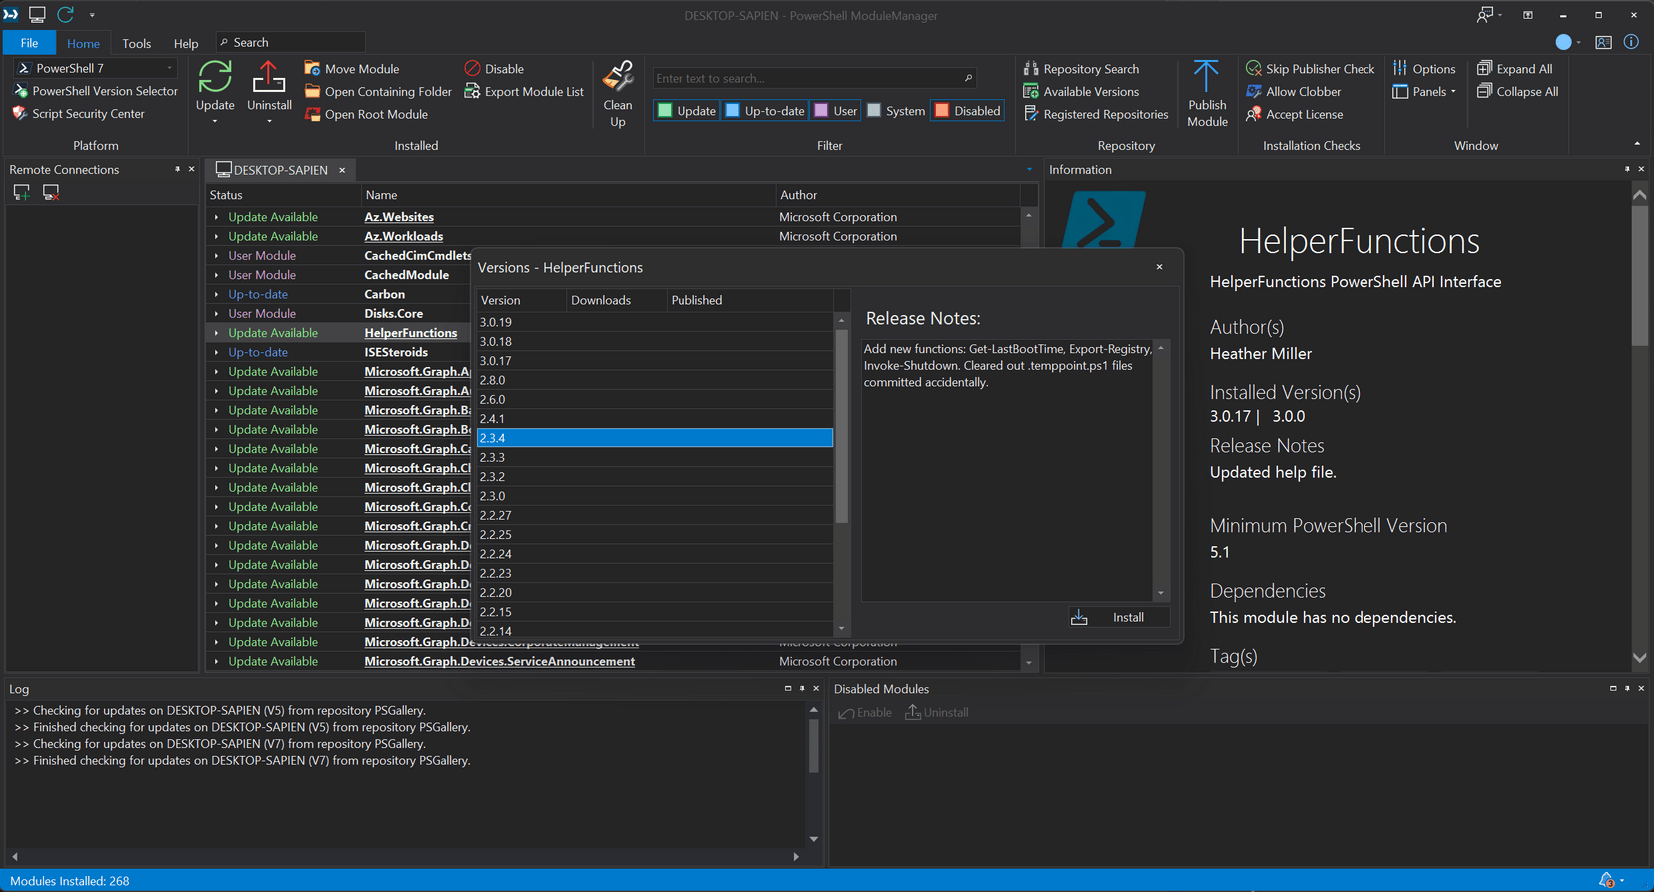1656x892 pixels.
Task: Click Export Module List
Action: (x=524, y=91)
